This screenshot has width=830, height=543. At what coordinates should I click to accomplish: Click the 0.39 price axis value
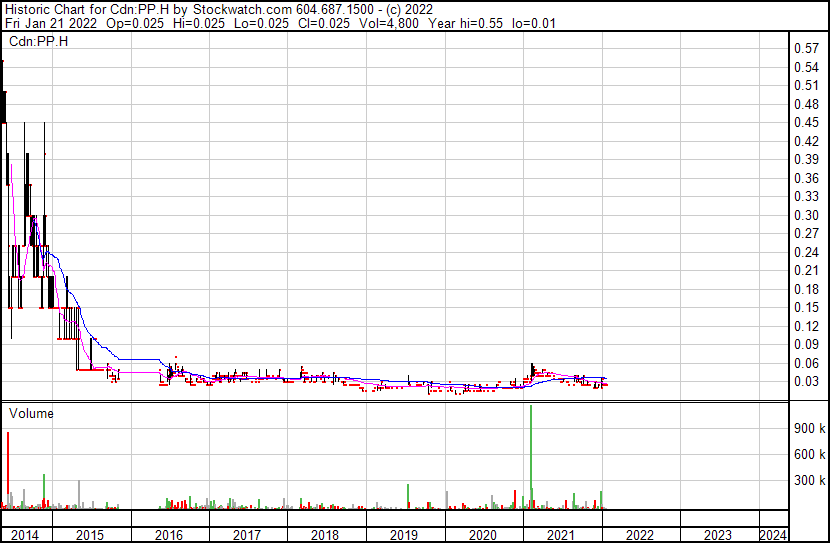807,159
